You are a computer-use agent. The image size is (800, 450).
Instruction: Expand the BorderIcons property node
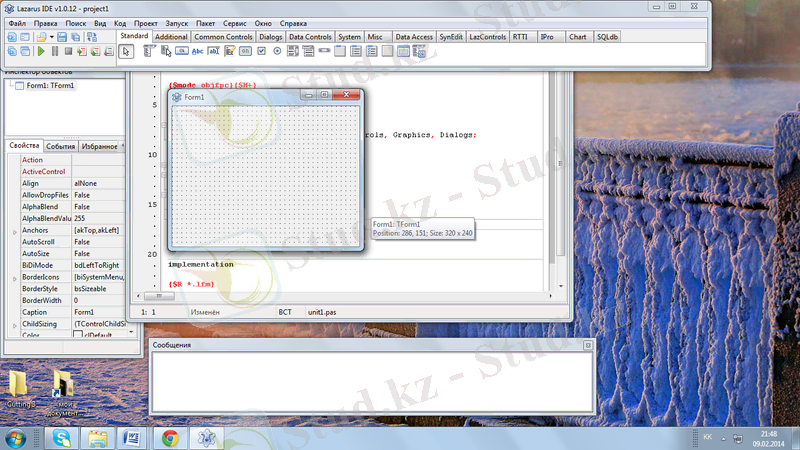pos(14,277)
